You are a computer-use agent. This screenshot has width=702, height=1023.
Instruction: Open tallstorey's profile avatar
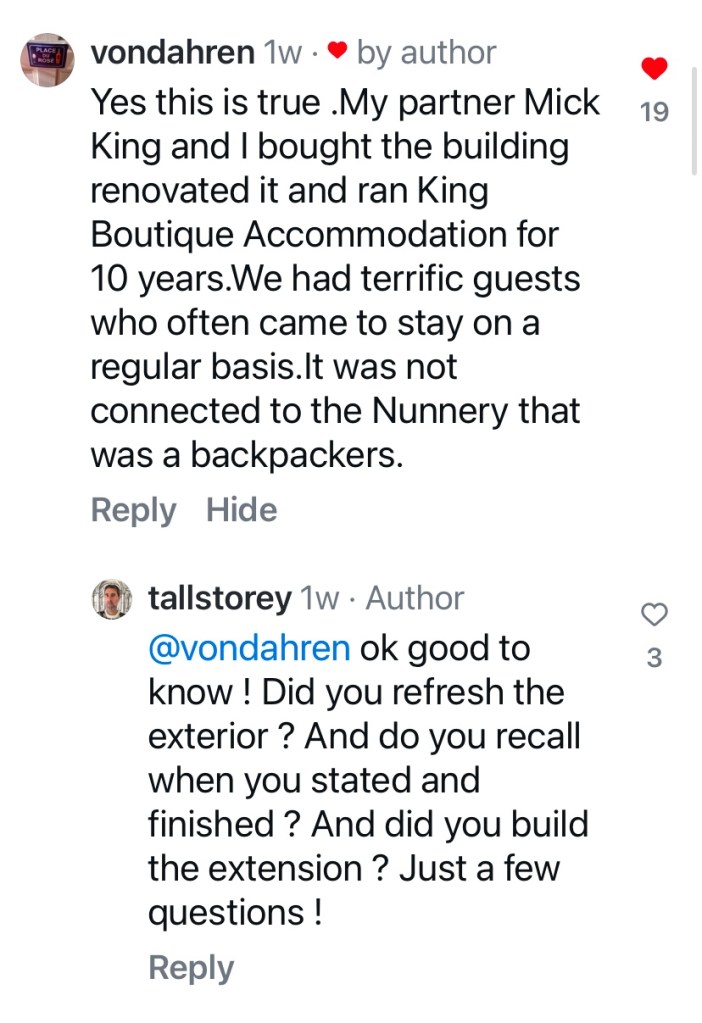[x=112, y=600]
